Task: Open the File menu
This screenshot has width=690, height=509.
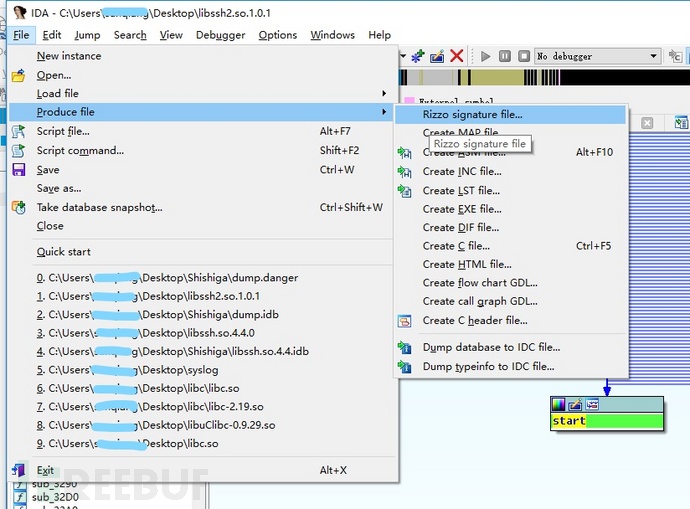Action: pyautogui.click(x=21, y=35)
